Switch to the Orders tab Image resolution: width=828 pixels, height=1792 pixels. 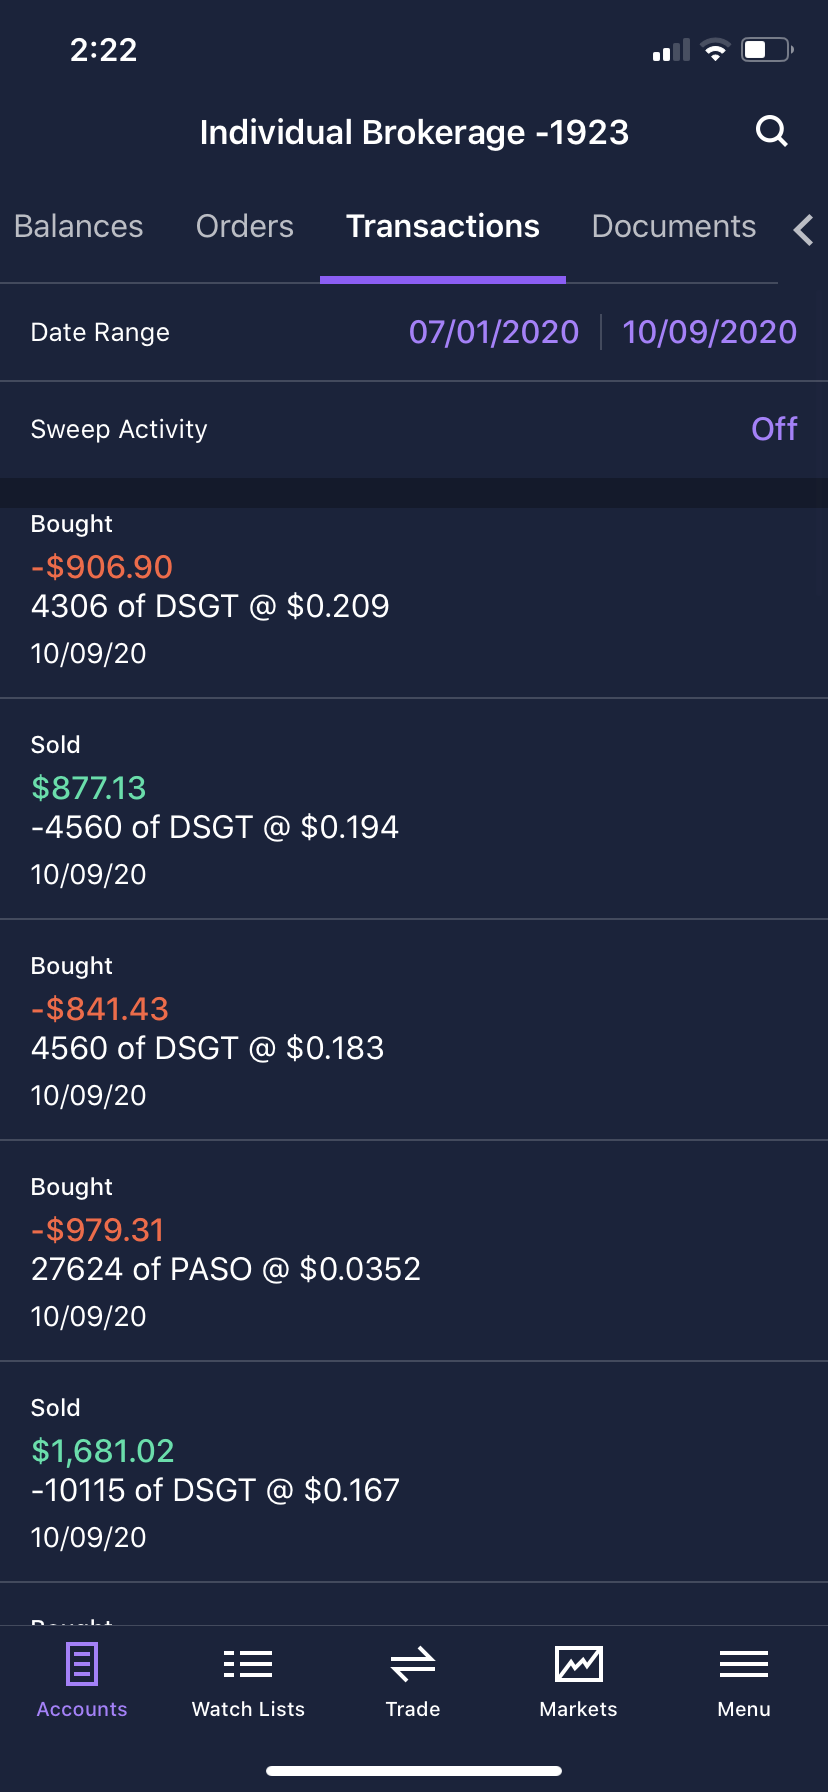[245, 227]
